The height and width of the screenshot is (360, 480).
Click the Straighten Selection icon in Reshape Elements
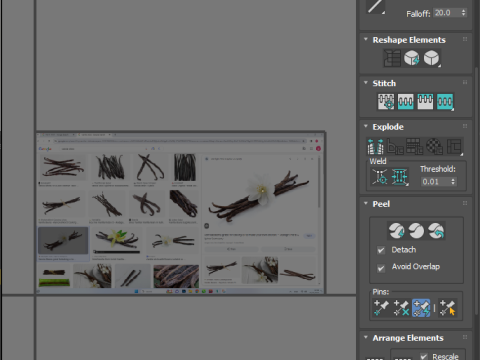(x=392, y=58)
